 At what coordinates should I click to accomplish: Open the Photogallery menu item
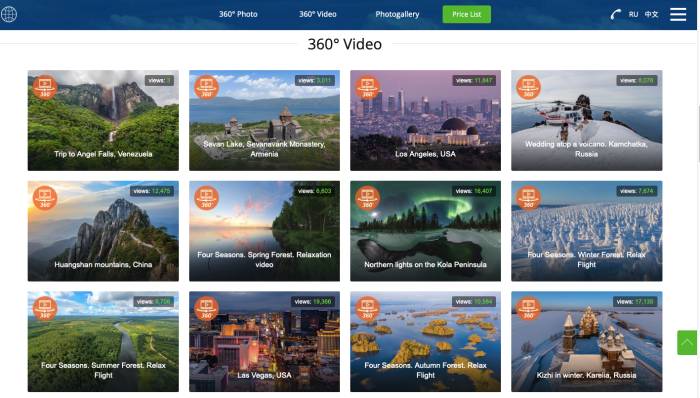(397, 14)
